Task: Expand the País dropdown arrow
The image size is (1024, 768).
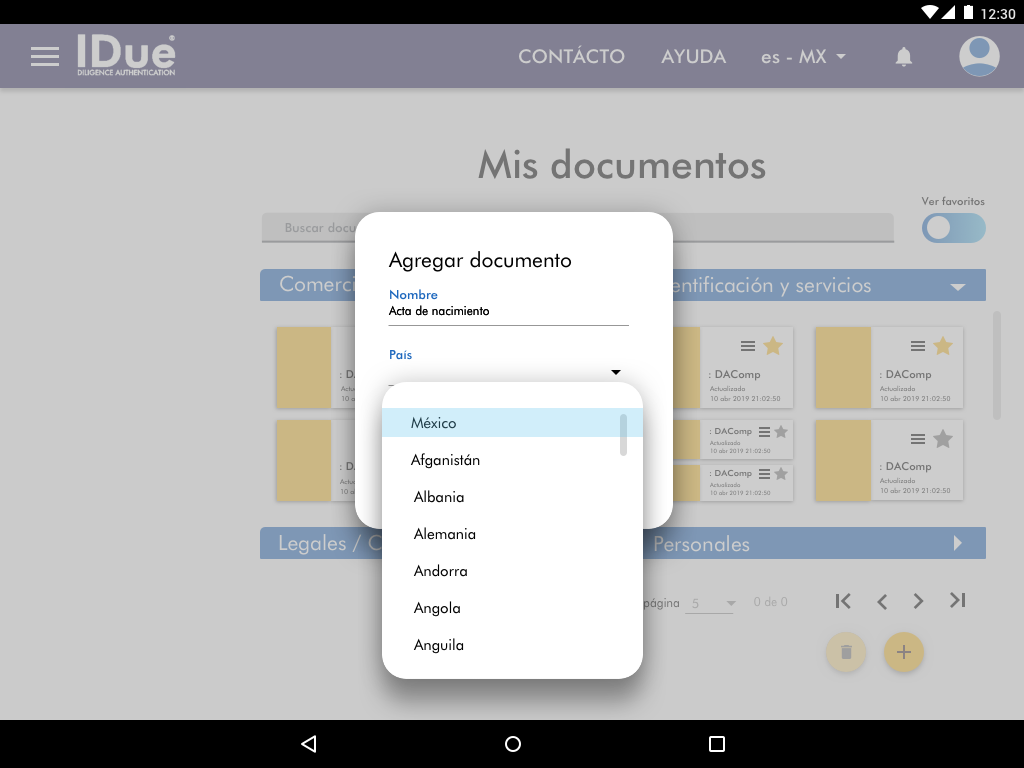Action: click(x=615, y=373)
